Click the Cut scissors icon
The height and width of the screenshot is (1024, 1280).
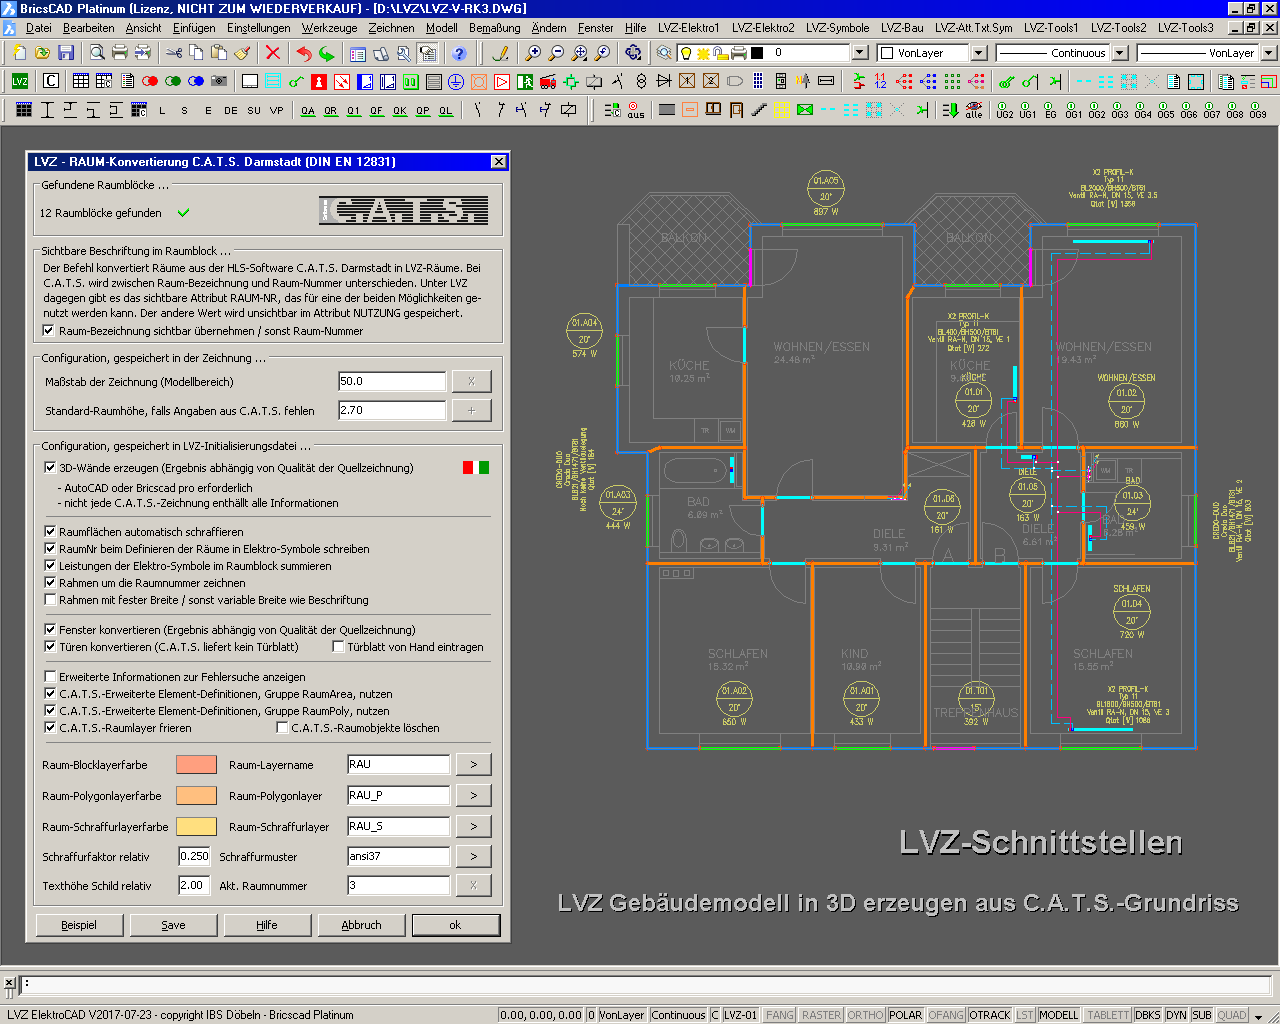click(174, 53)
